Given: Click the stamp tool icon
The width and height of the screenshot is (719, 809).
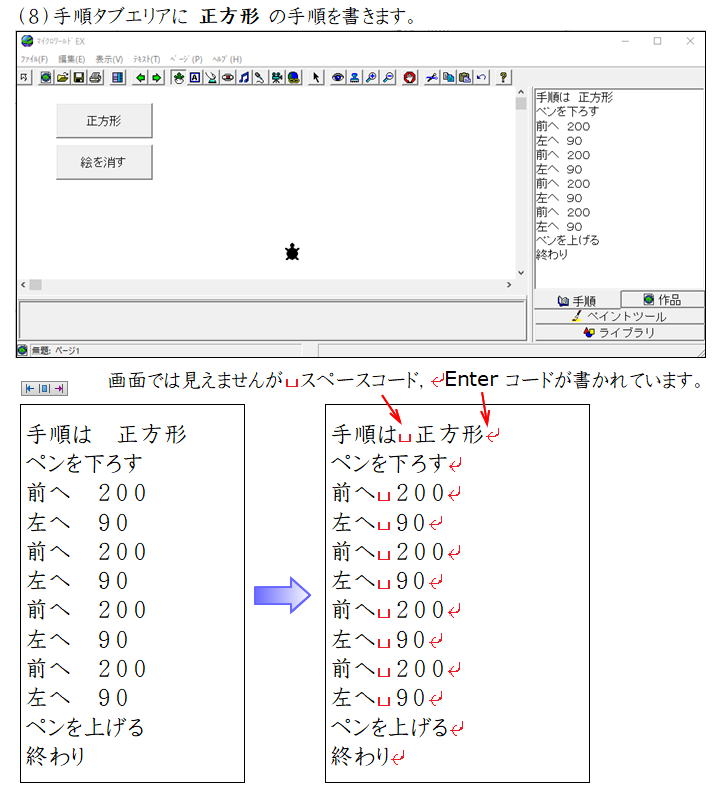Looking at the screenshot, I should (x=354, y=77).
